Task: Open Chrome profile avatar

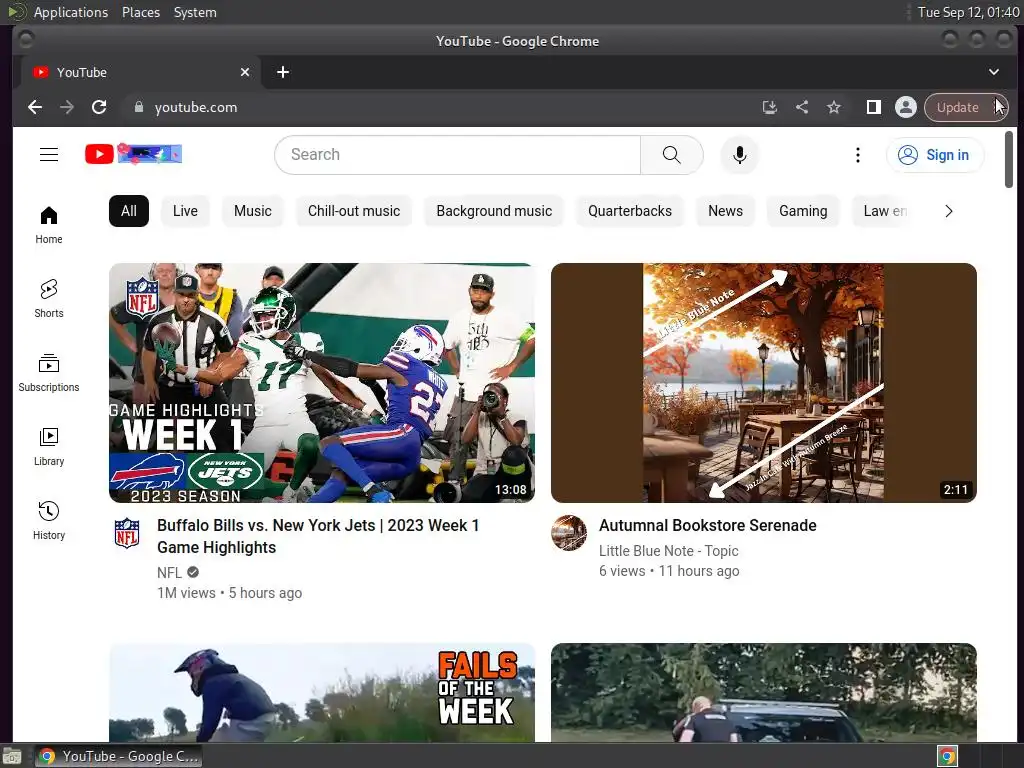Action: 905,107
